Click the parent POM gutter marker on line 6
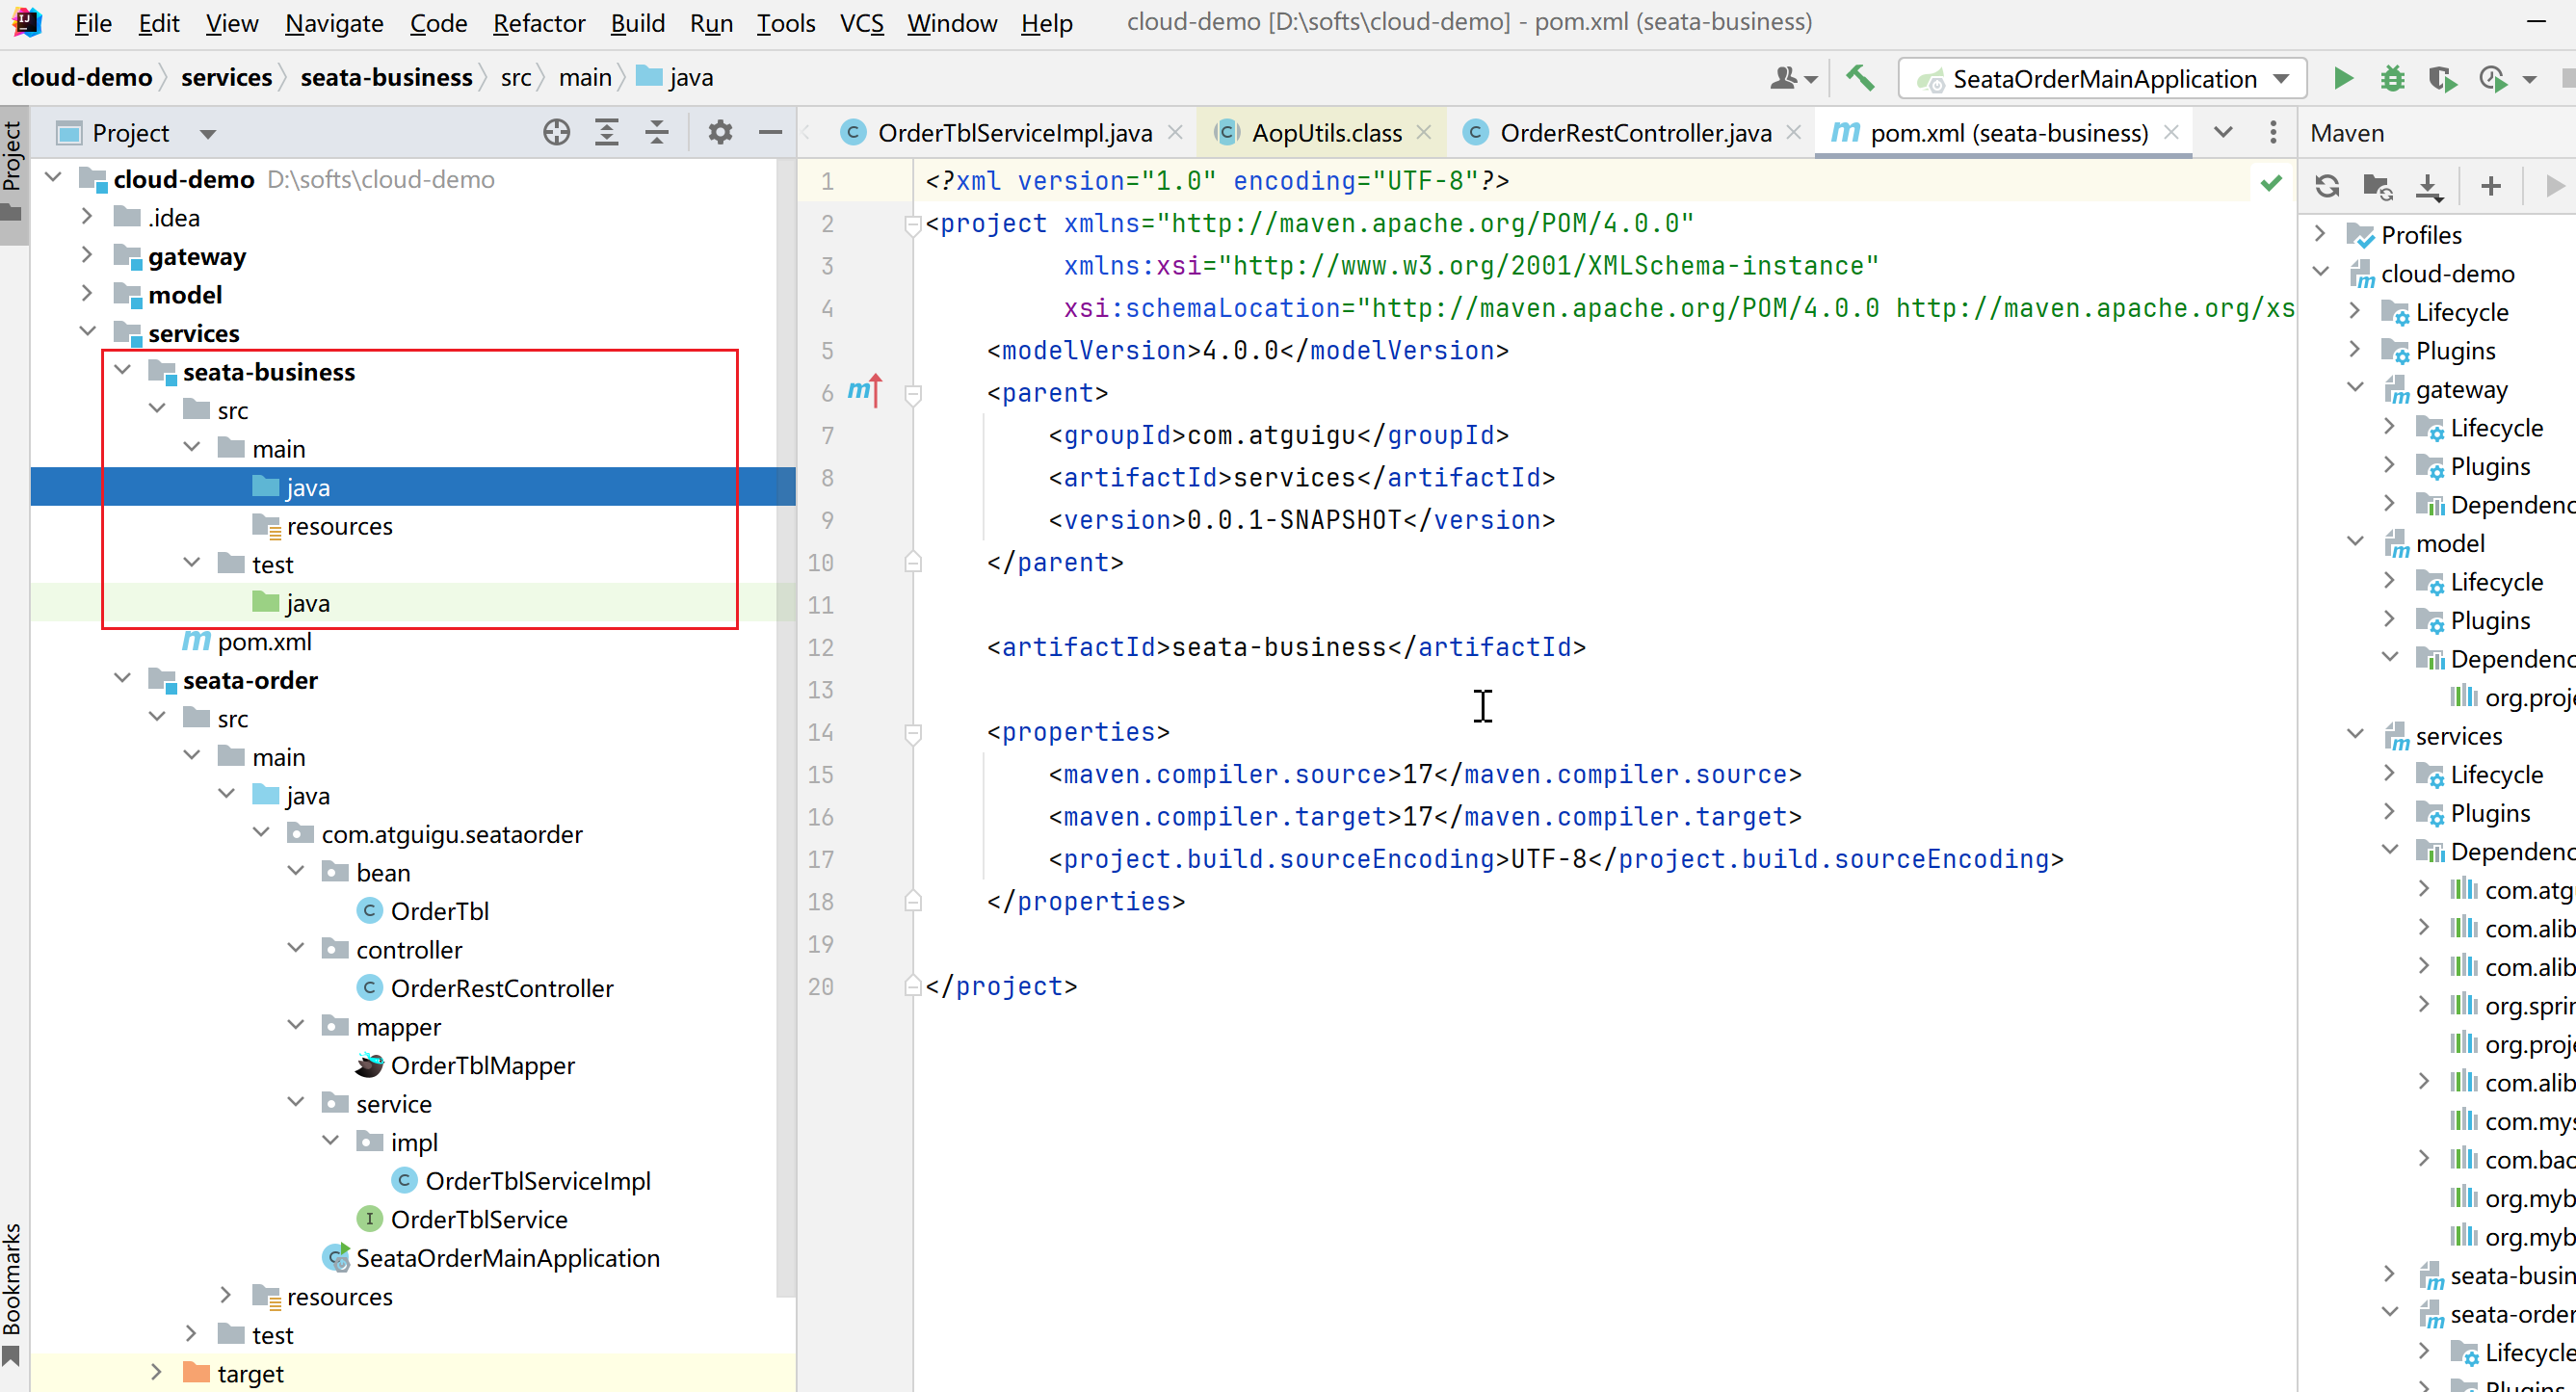2576x1392 pixels. (x=865, y=390)
